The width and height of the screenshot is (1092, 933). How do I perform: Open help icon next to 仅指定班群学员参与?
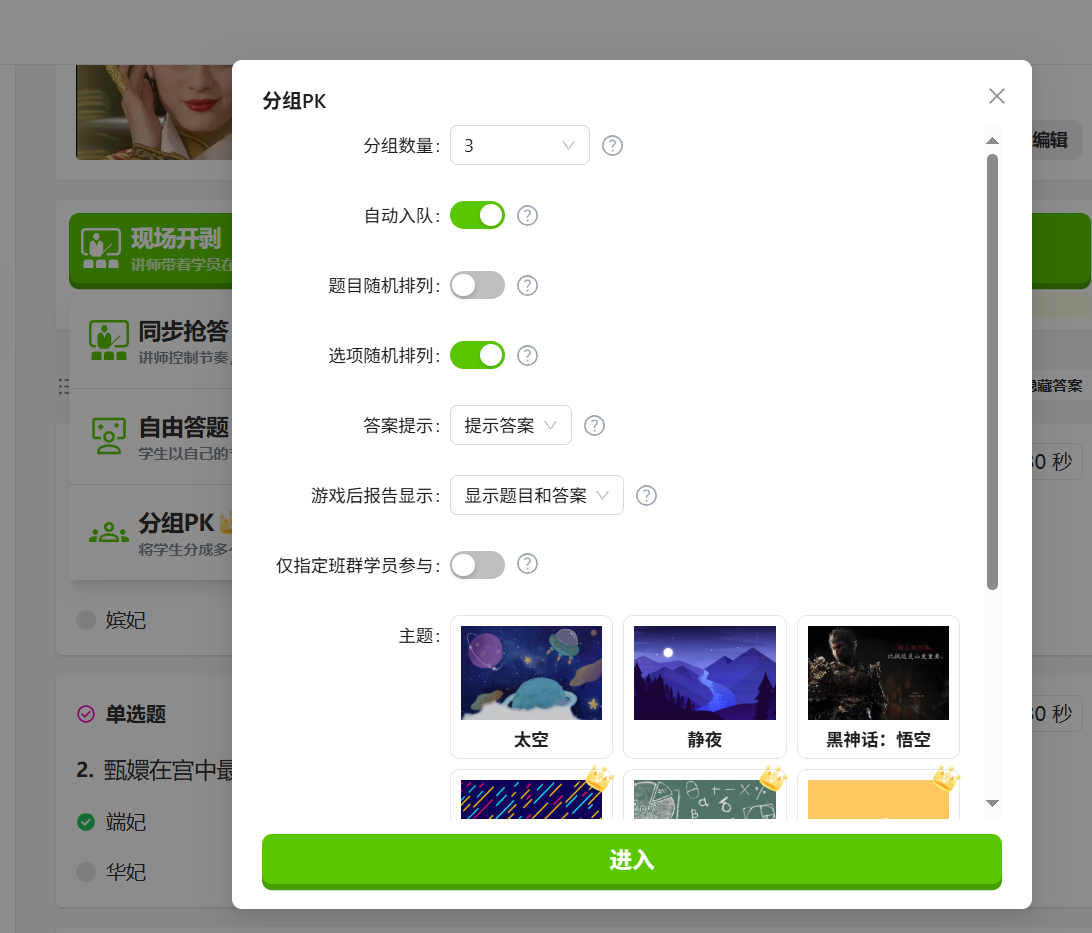(527, 564)
